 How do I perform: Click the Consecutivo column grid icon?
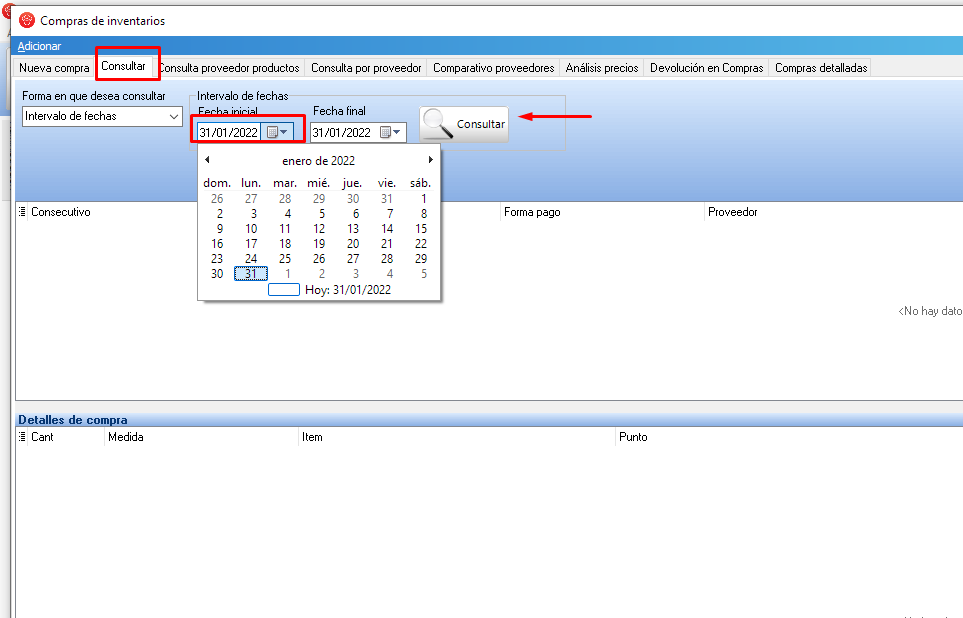23,212
